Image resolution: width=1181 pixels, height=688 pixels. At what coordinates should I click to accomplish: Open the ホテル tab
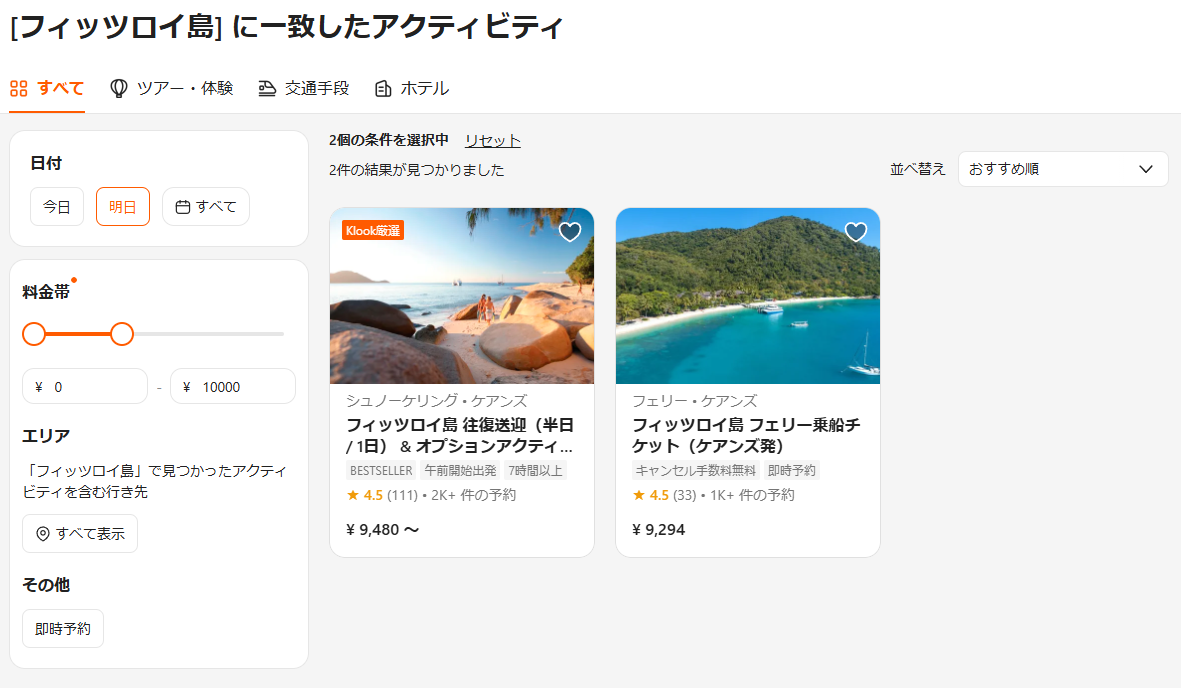pyautogui.click(x=412, y=89)
